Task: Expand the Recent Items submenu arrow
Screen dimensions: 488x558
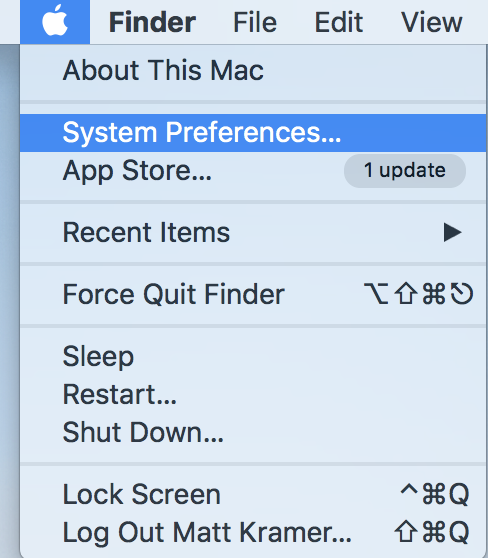Action: tap(452, 233)
